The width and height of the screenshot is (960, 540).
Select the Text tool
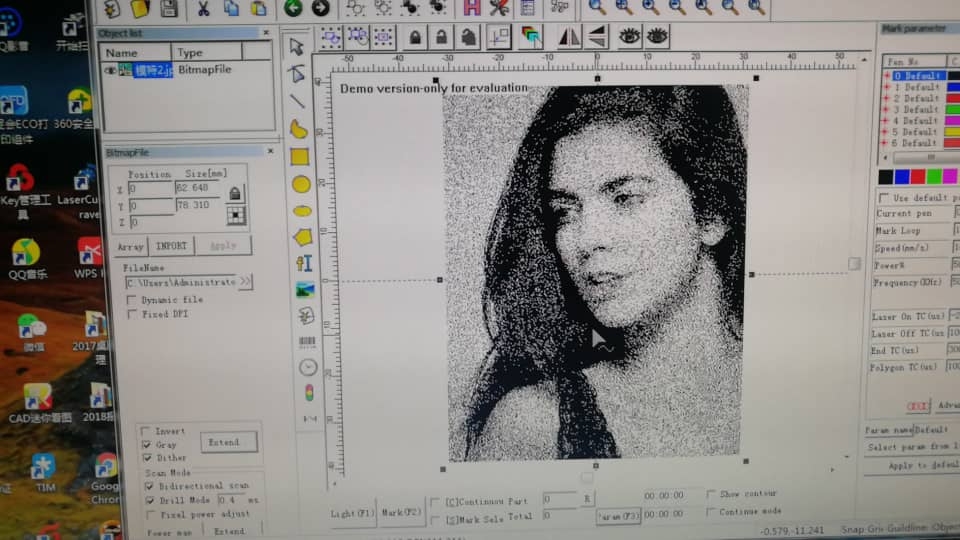point(304,263)
